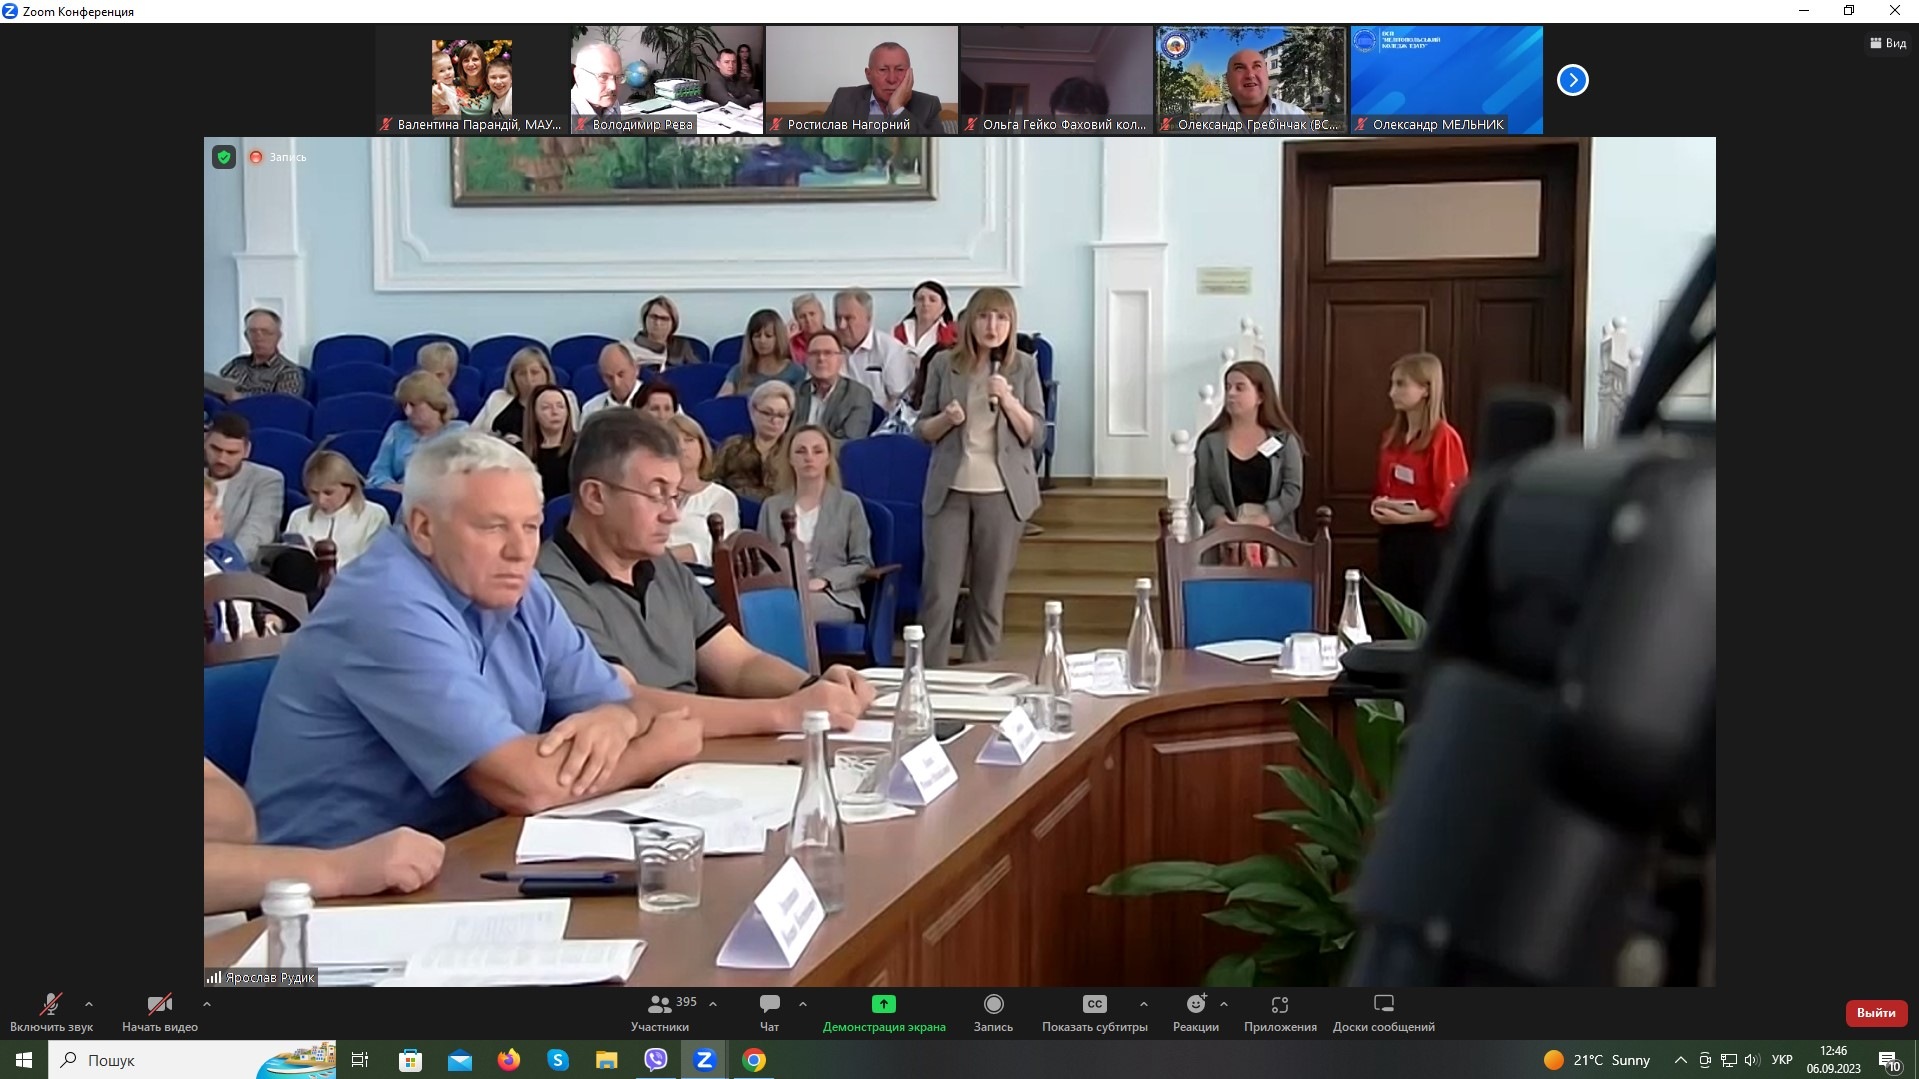Toggle Показать субтитры captions
Image resolution: width=1919 pixels, height=1079 pixels.
(1094, 1011)
